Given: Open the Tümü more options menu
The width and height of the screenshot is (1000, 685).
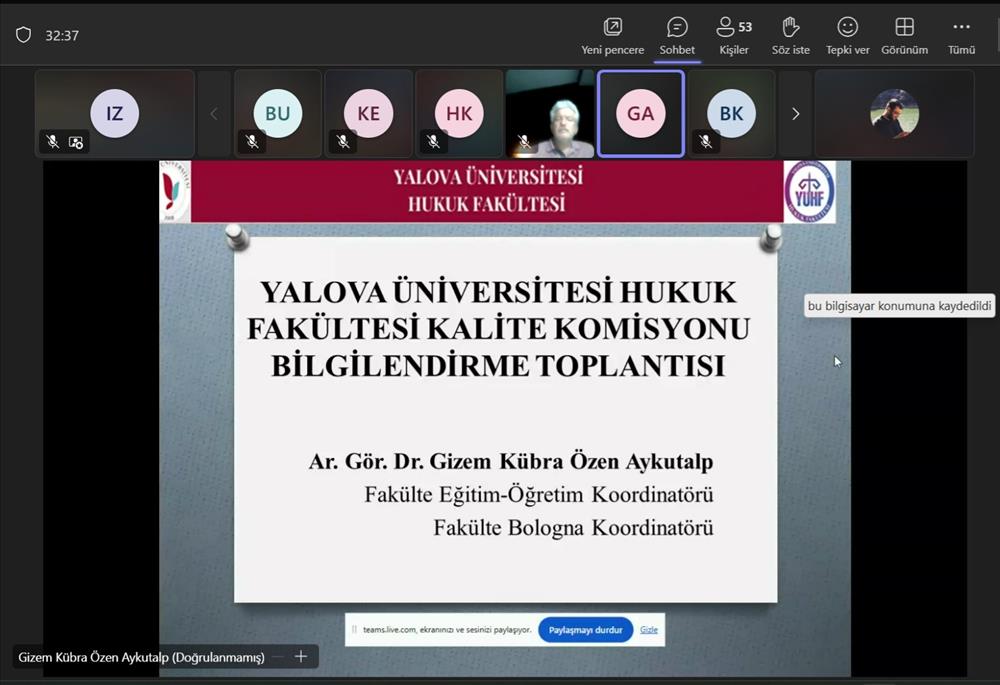Looking at the screenshot, I should [961, 36].
